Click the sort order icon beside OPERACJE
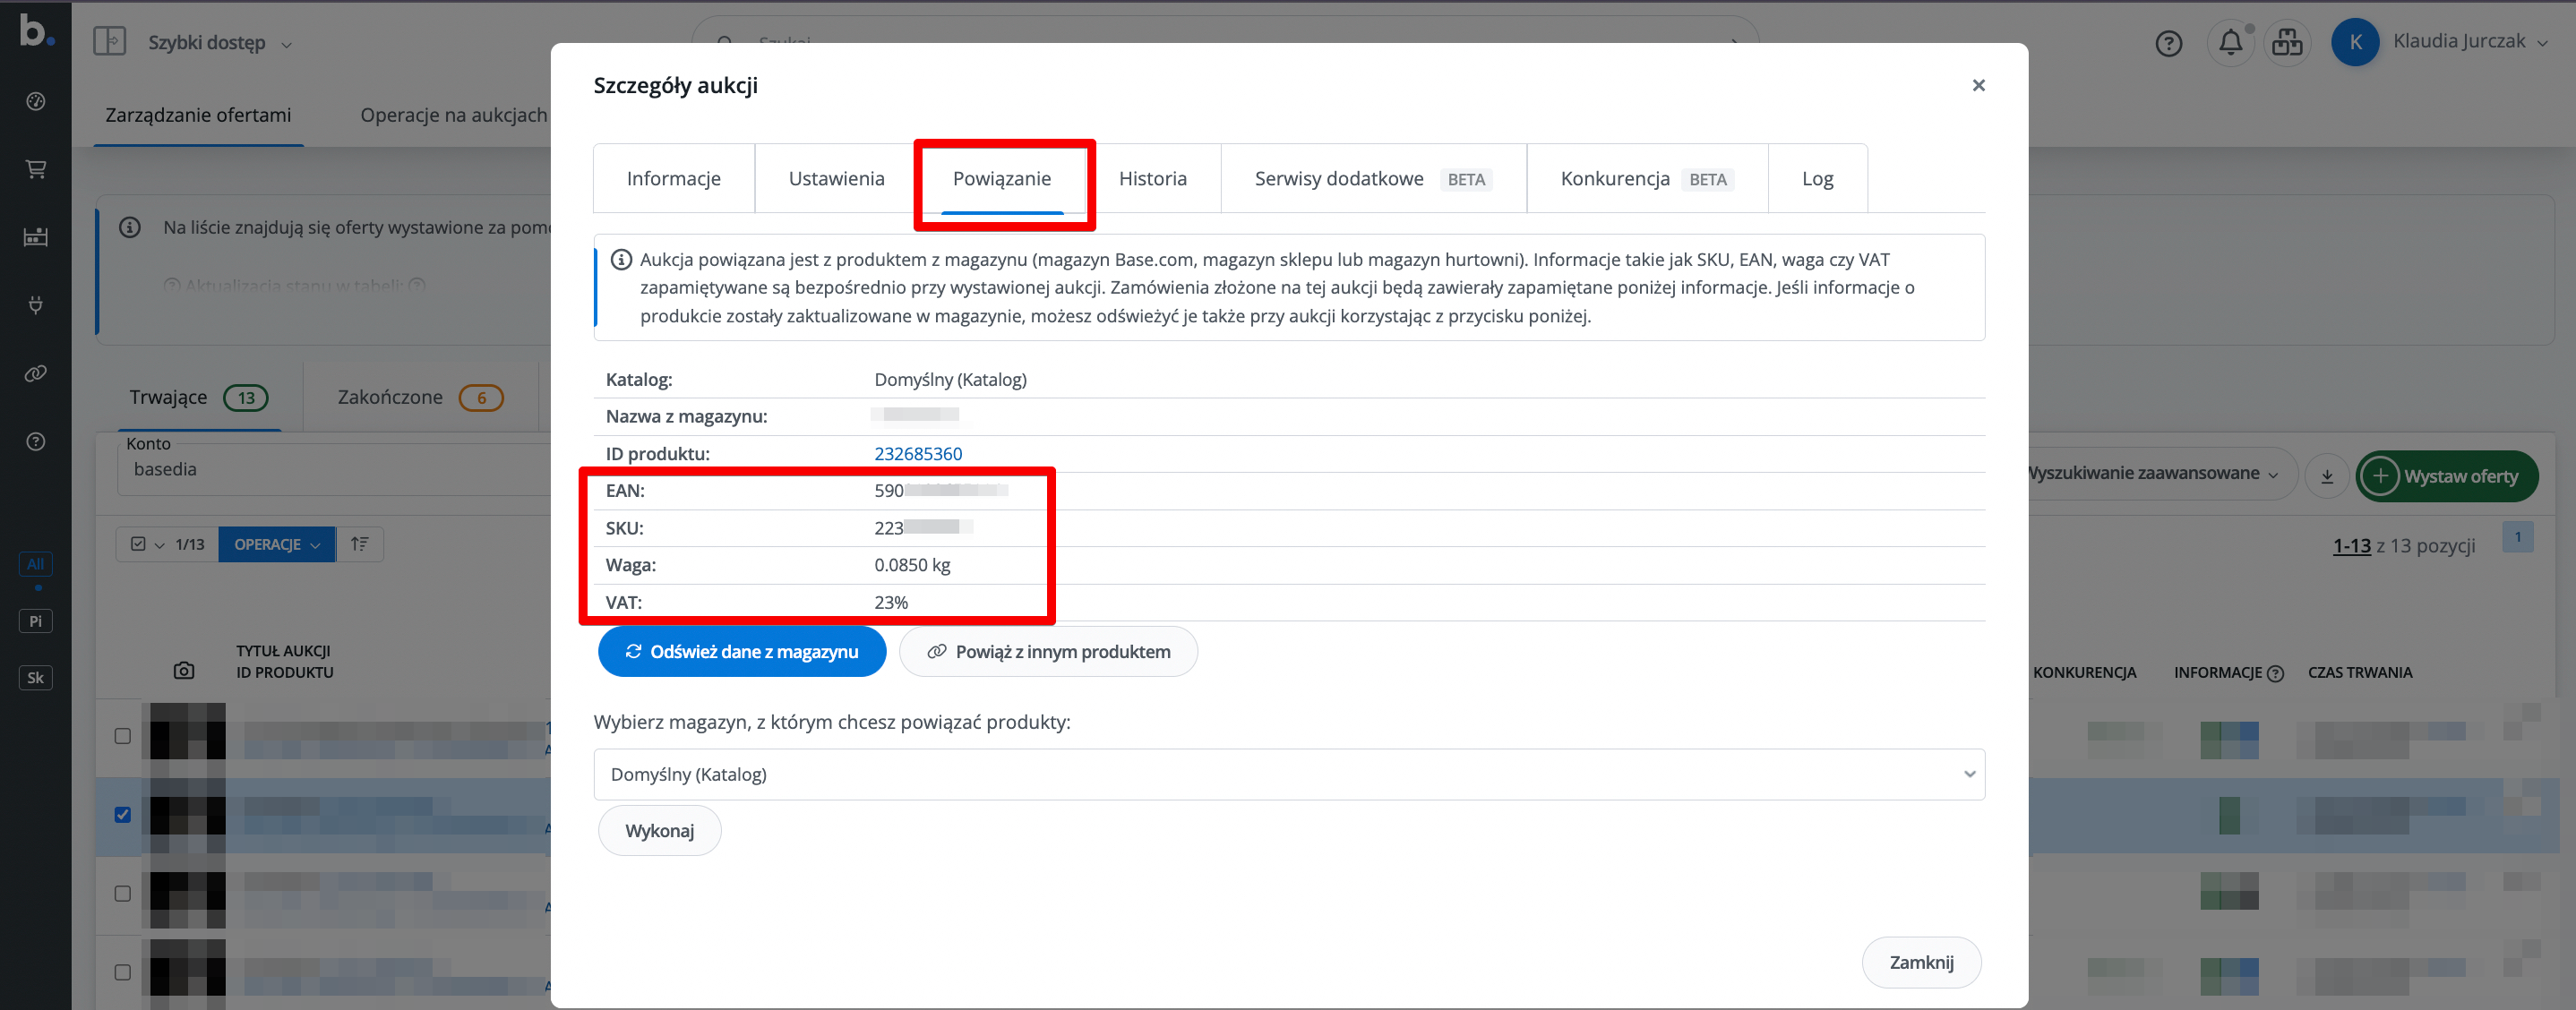This screenshot has width=2576, height=1010. click(360, 544)
